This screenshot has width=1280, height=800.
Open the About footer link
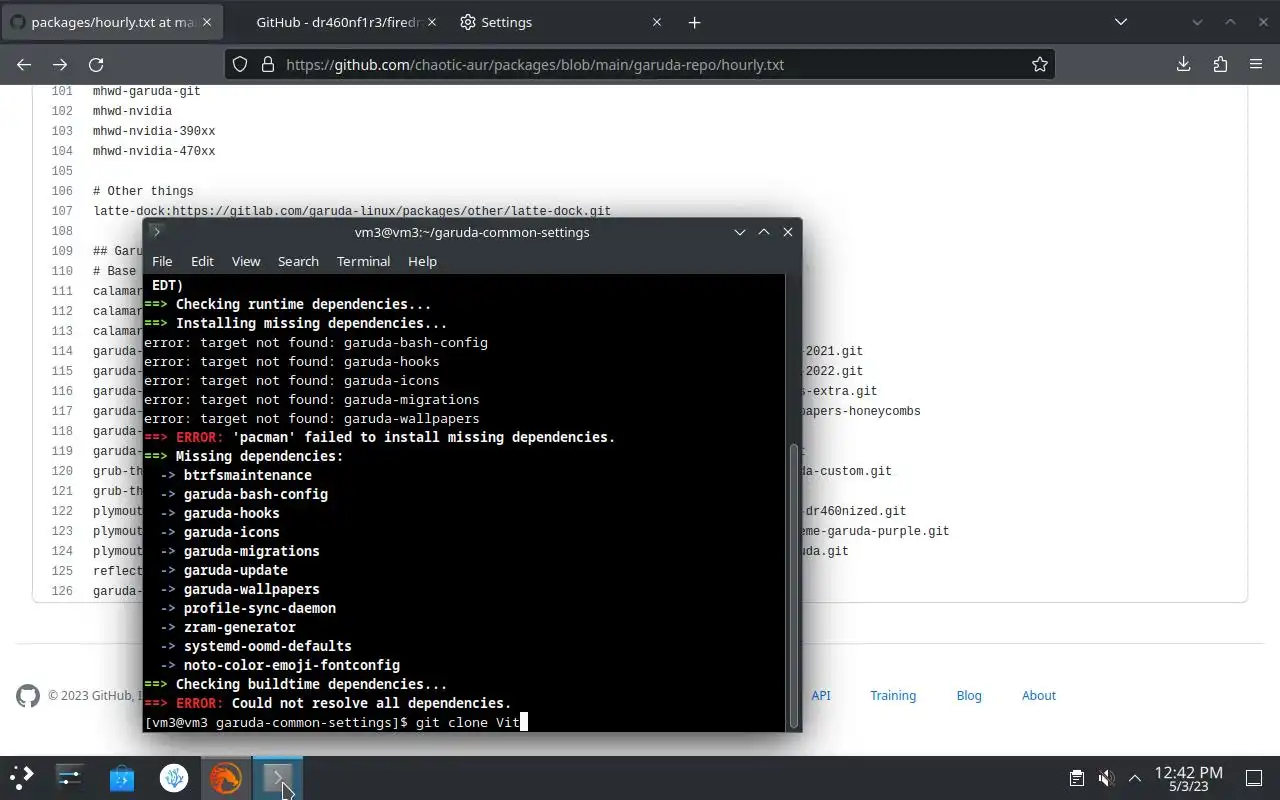[1039, 695]
